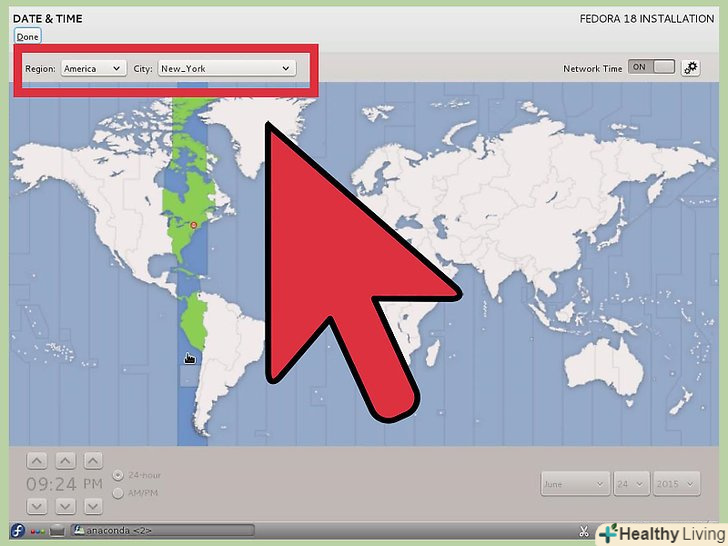This screenshot has width=728, height=546.
Task: Open network time settings gear icon
Action: coord(690,68)
